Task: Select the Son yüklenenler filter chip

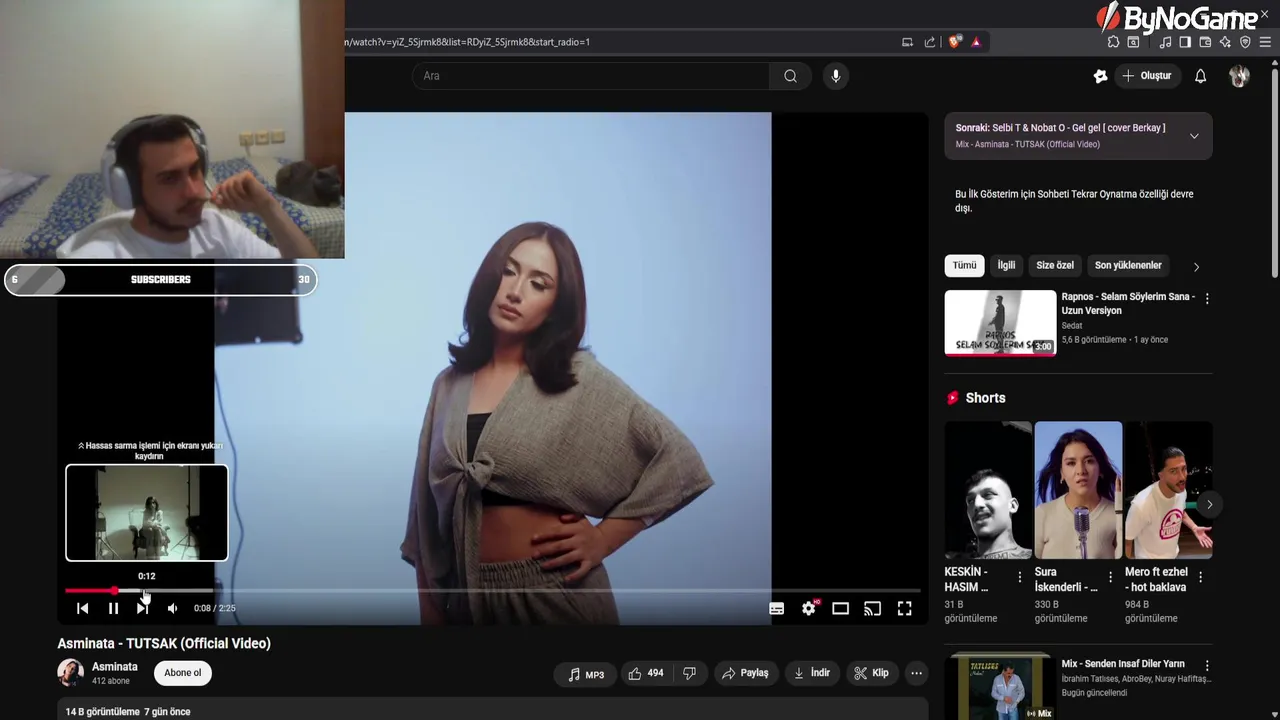Action: [1128, 265]
